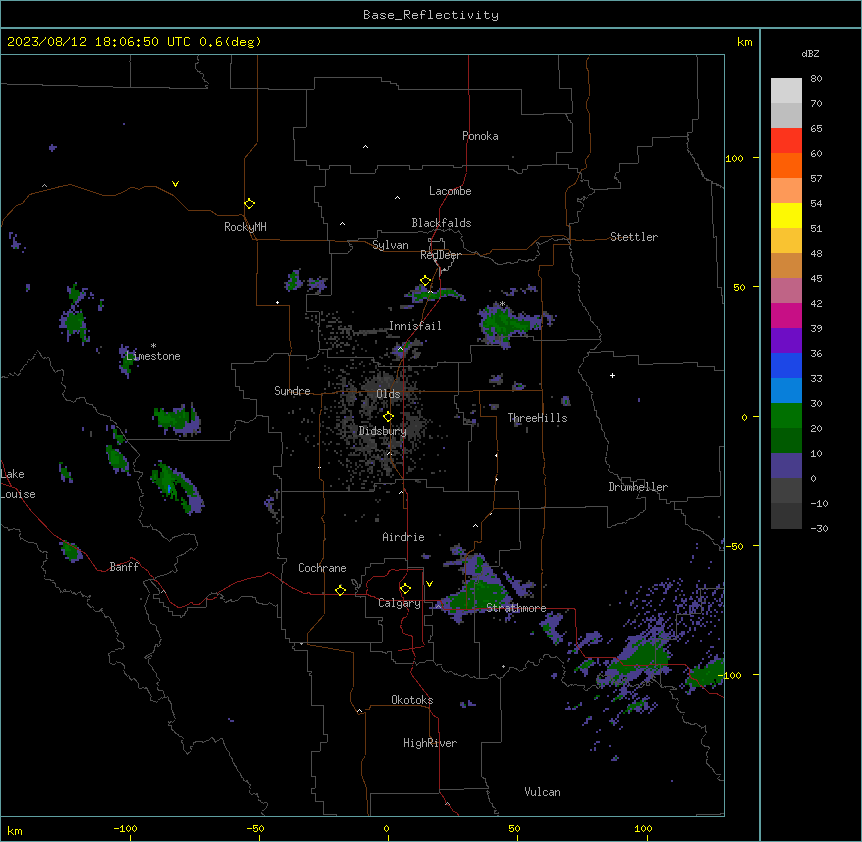Select the yellow diamond marker below Cochrane
862x842 pixels.
[x=340, y=590]
